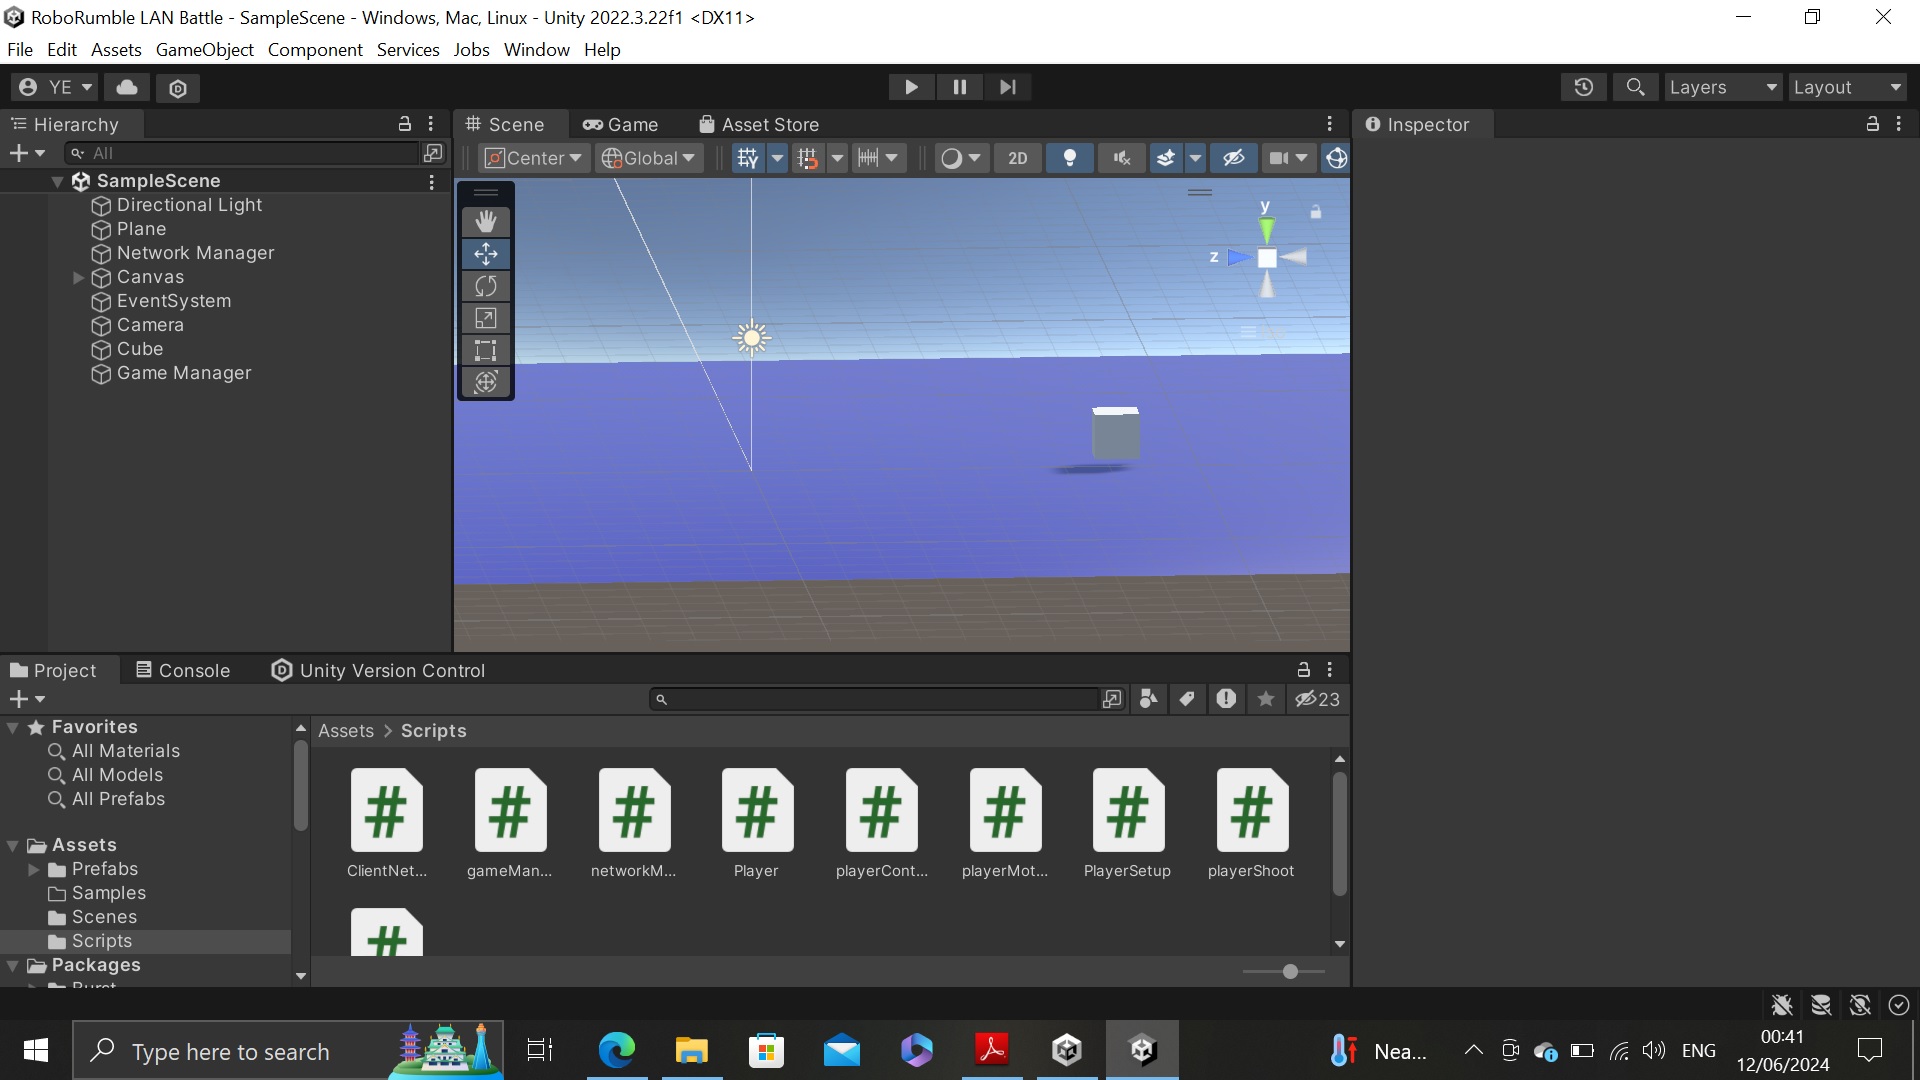Open the YE account dropdown

[x=56, y=87]
